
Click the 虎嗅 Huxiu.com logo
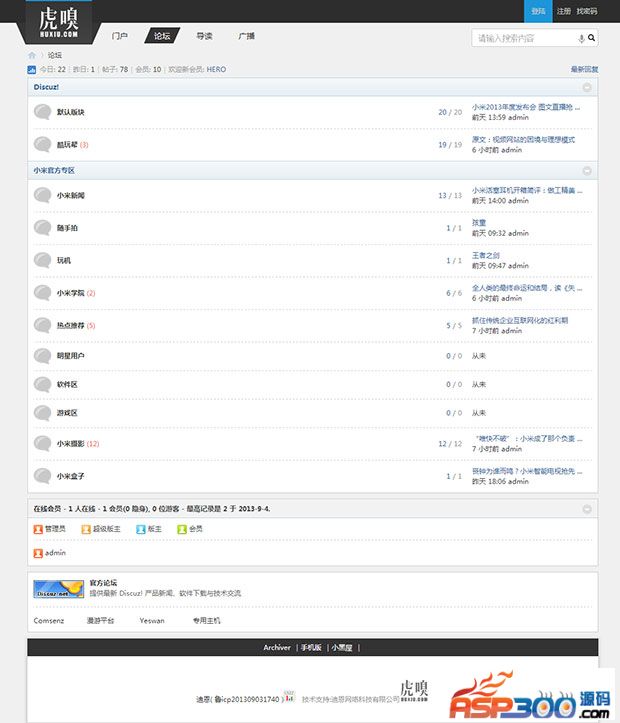(x=59, y=23)
